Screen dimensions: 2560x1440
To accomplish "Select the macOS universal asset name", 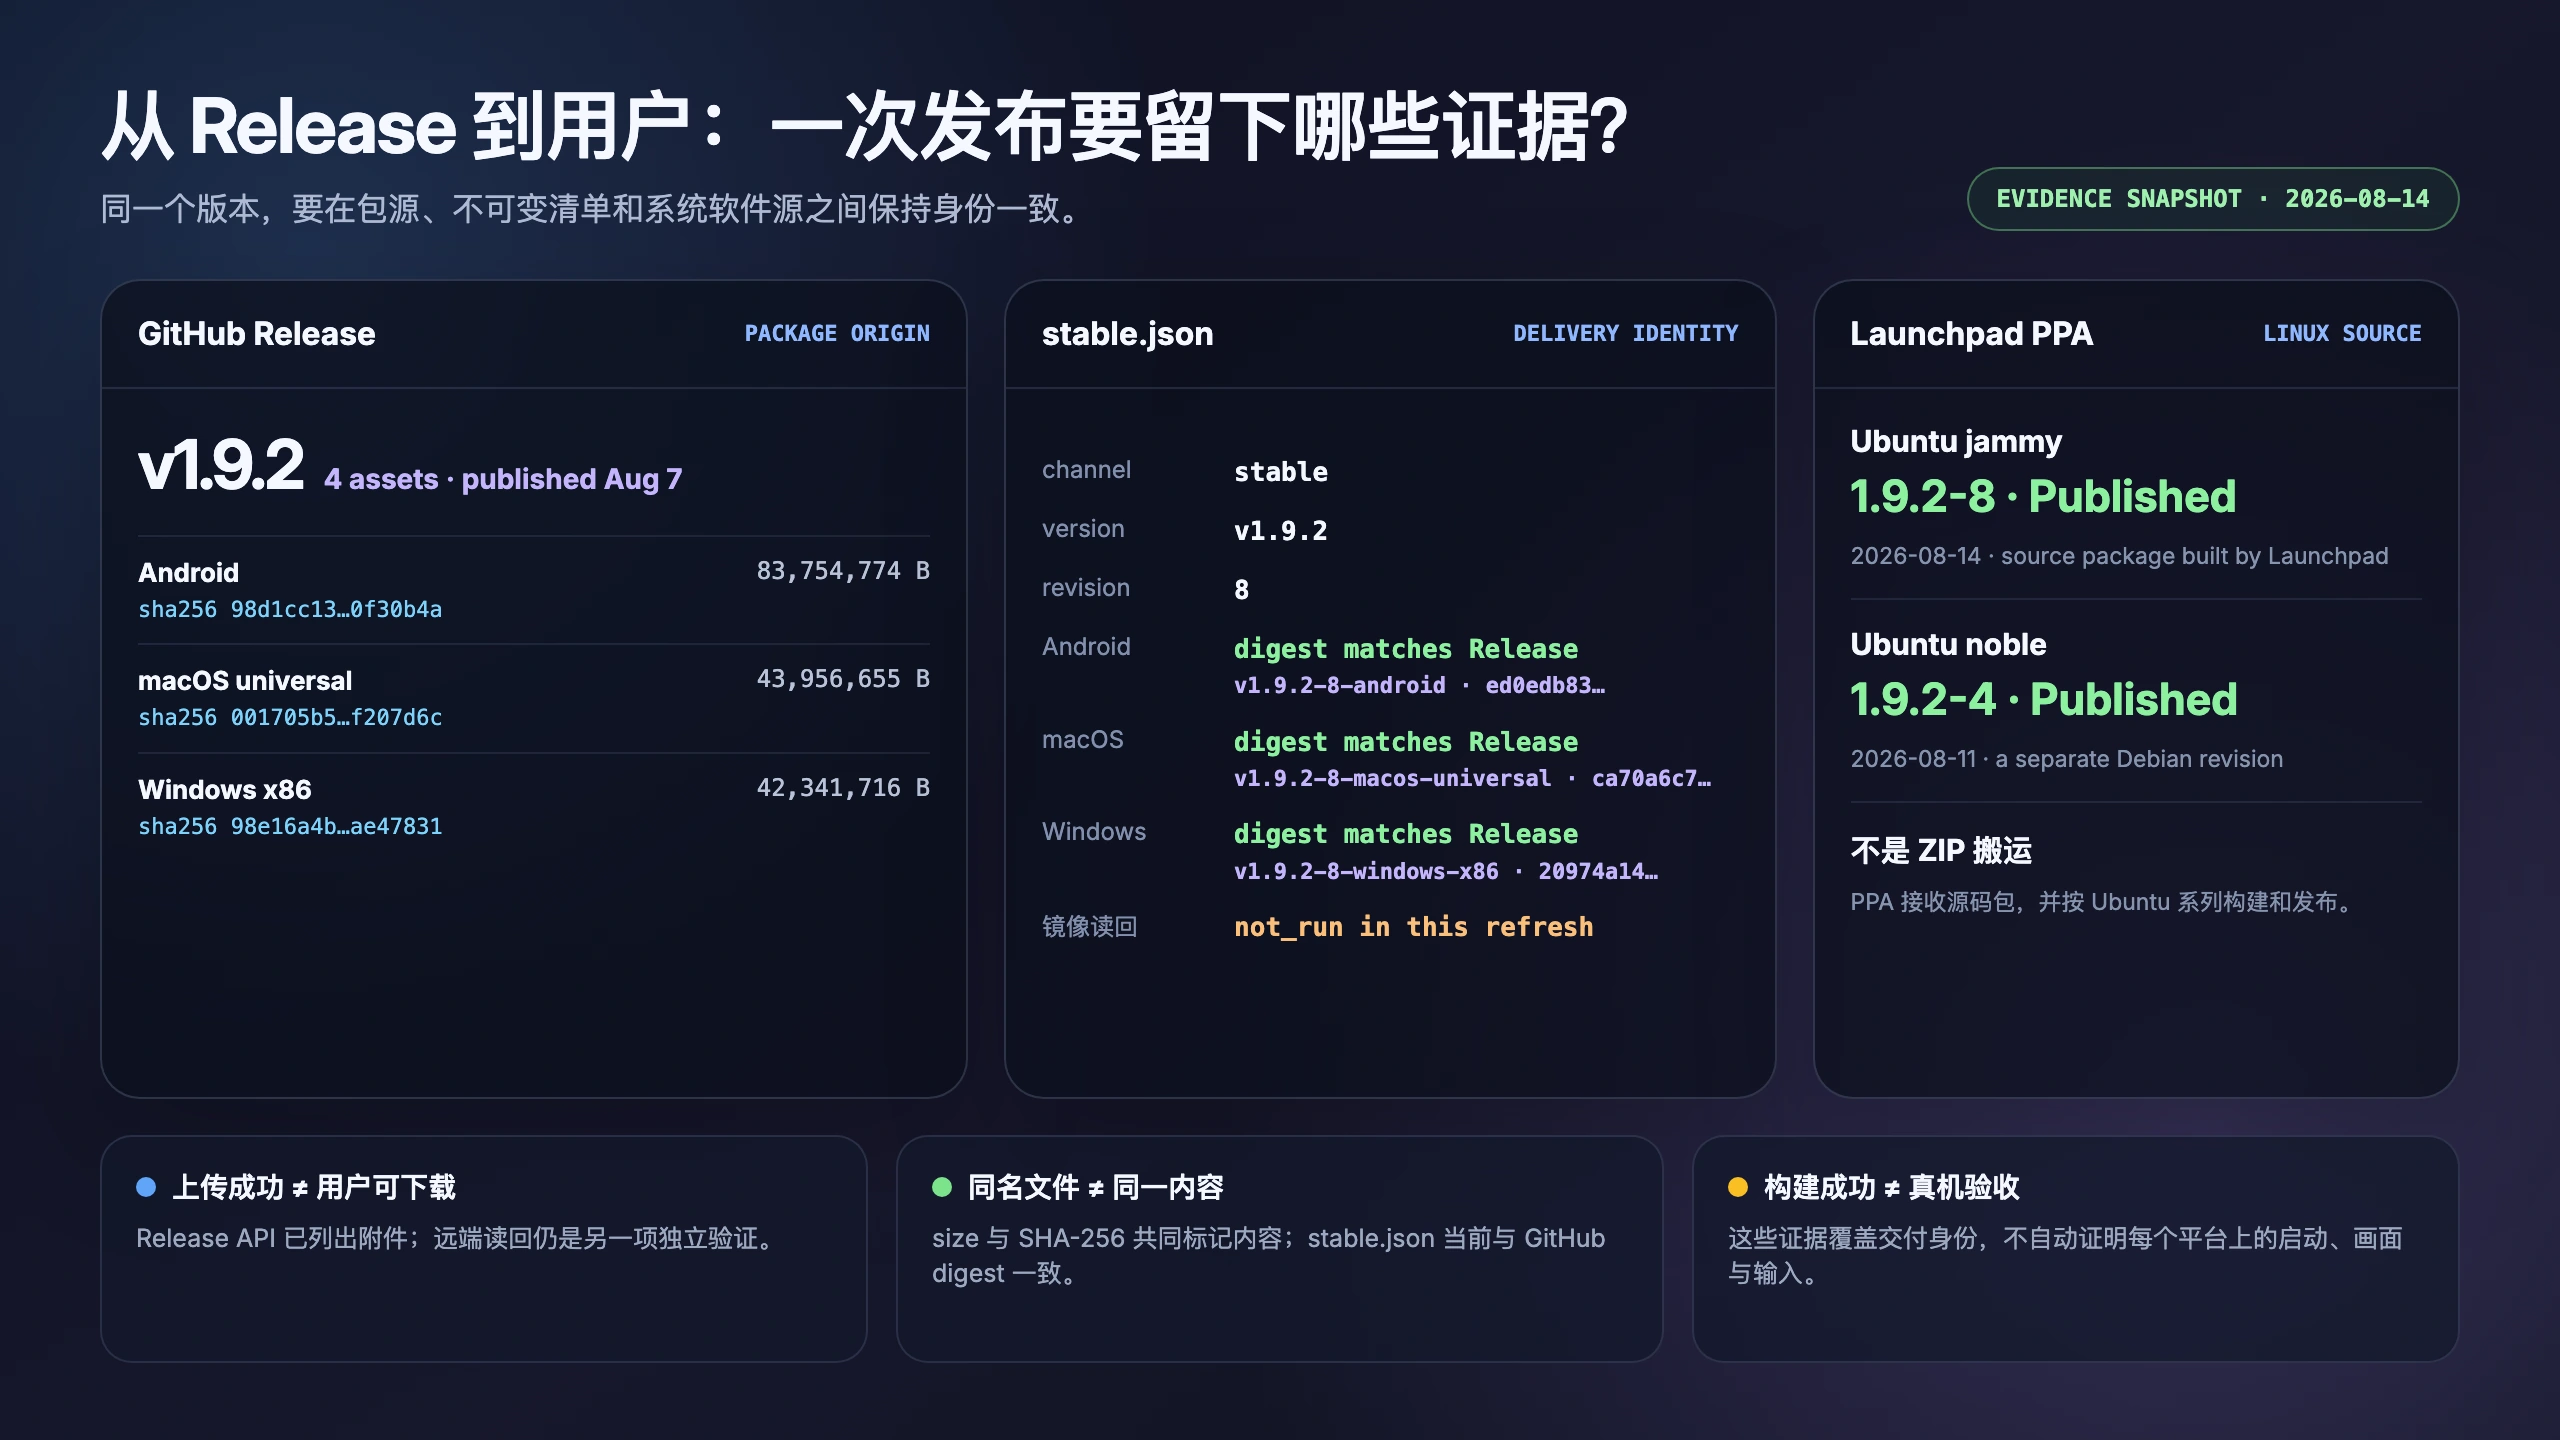I will (x=245, y=680).
